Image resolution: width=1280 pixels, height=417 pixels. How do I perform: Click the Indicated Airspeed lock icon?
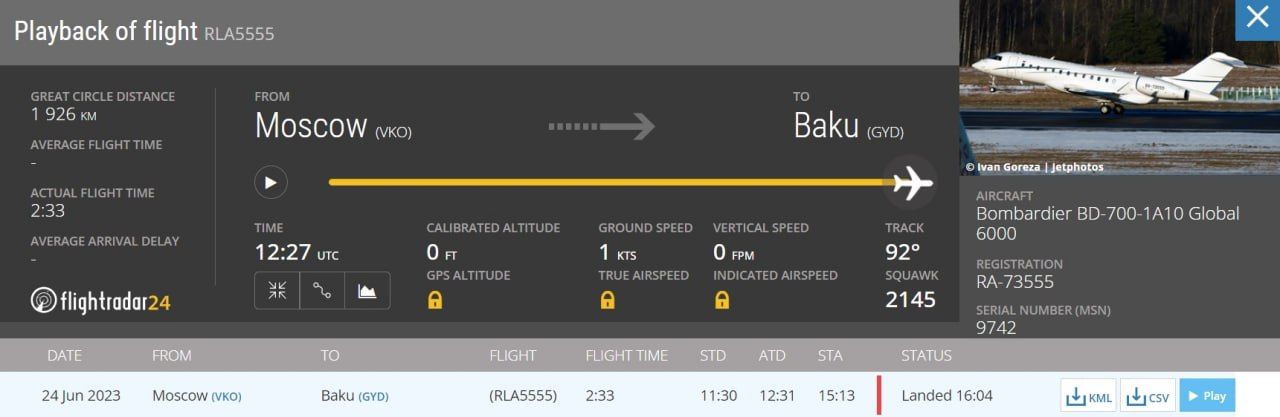722,299
